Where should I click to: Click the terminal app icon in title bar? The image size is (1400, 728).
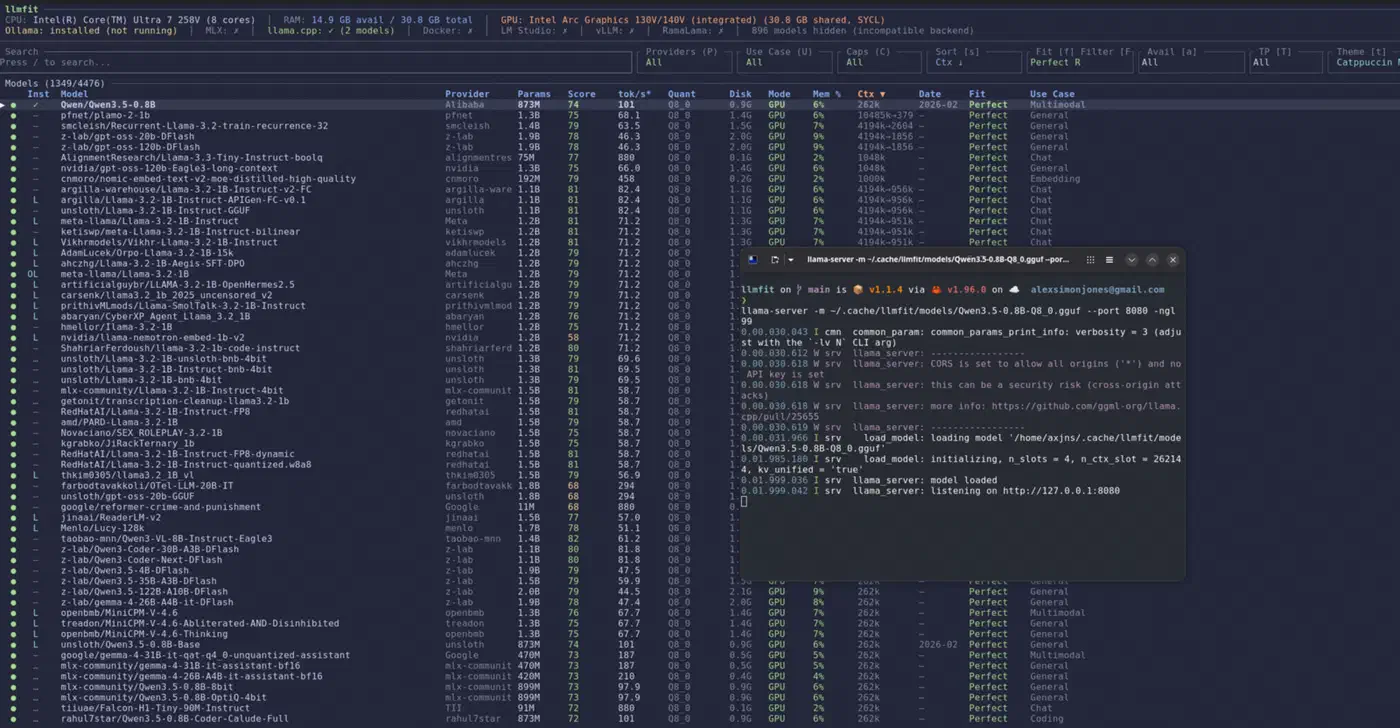(752, 260)
